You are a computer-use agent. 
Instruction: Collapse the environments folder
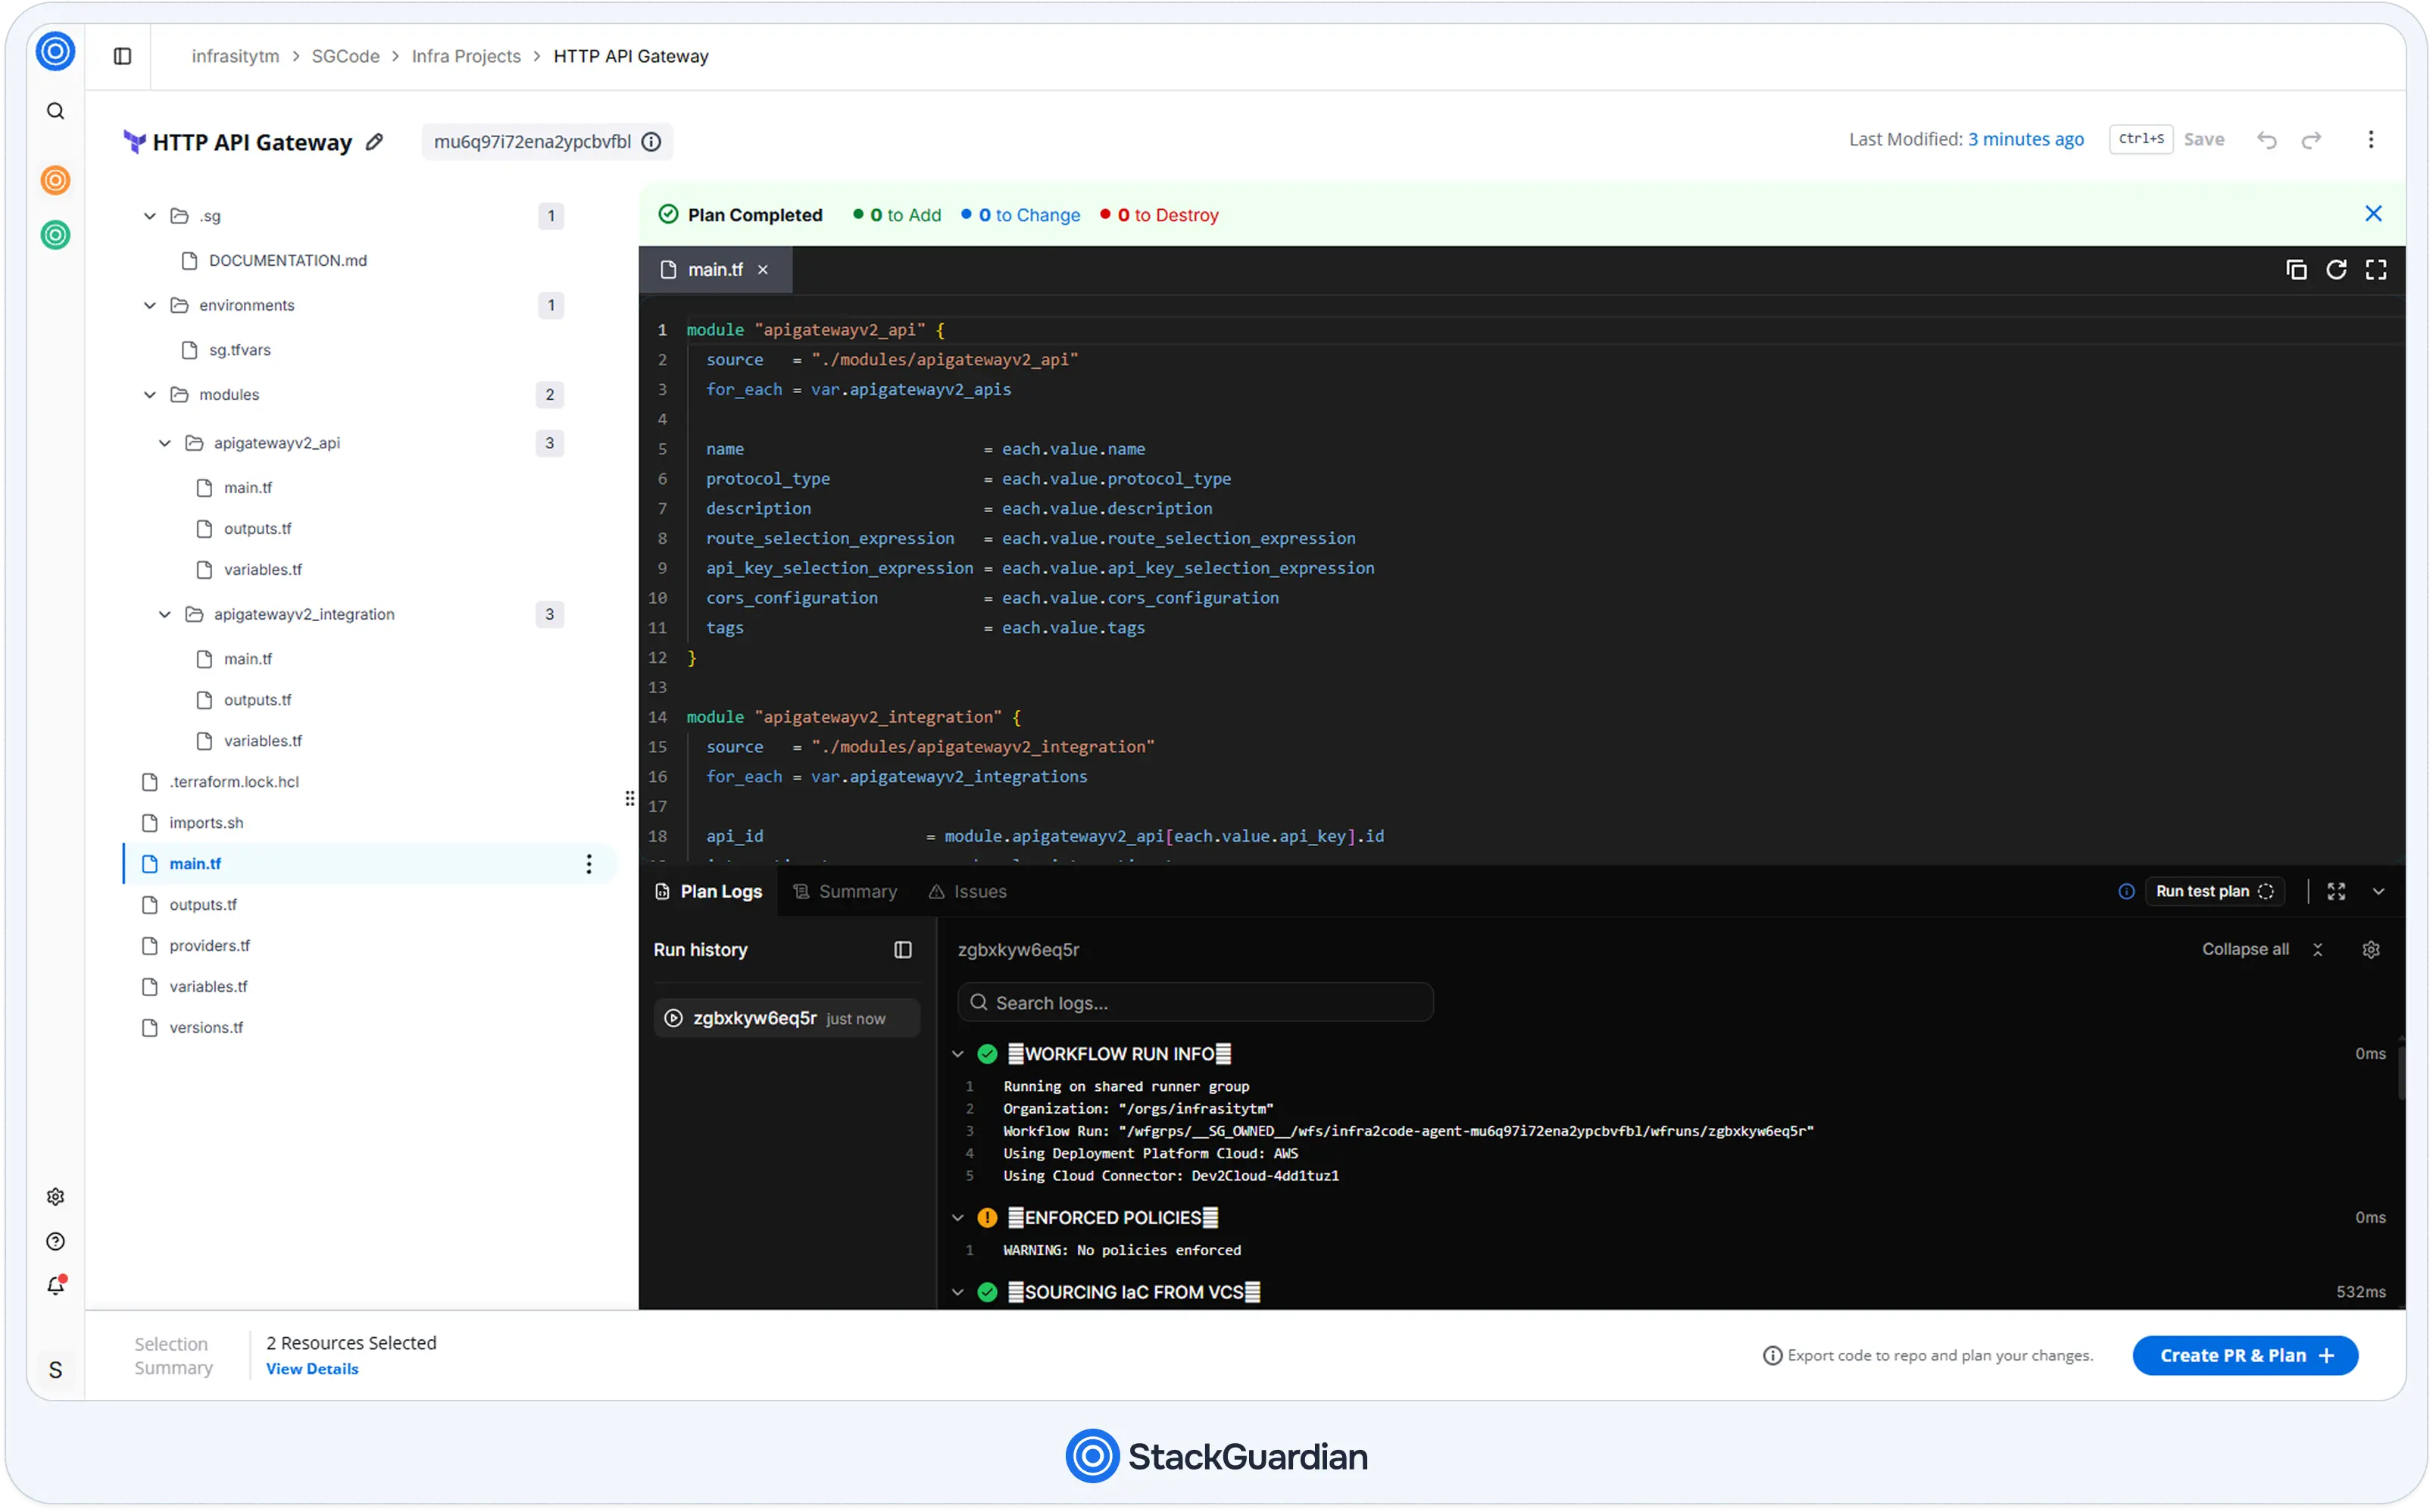point(150,305)
